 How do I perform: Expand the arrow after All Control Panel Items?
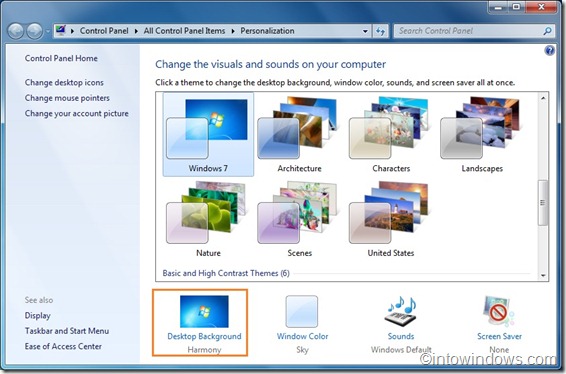click(x=233, y=31)
